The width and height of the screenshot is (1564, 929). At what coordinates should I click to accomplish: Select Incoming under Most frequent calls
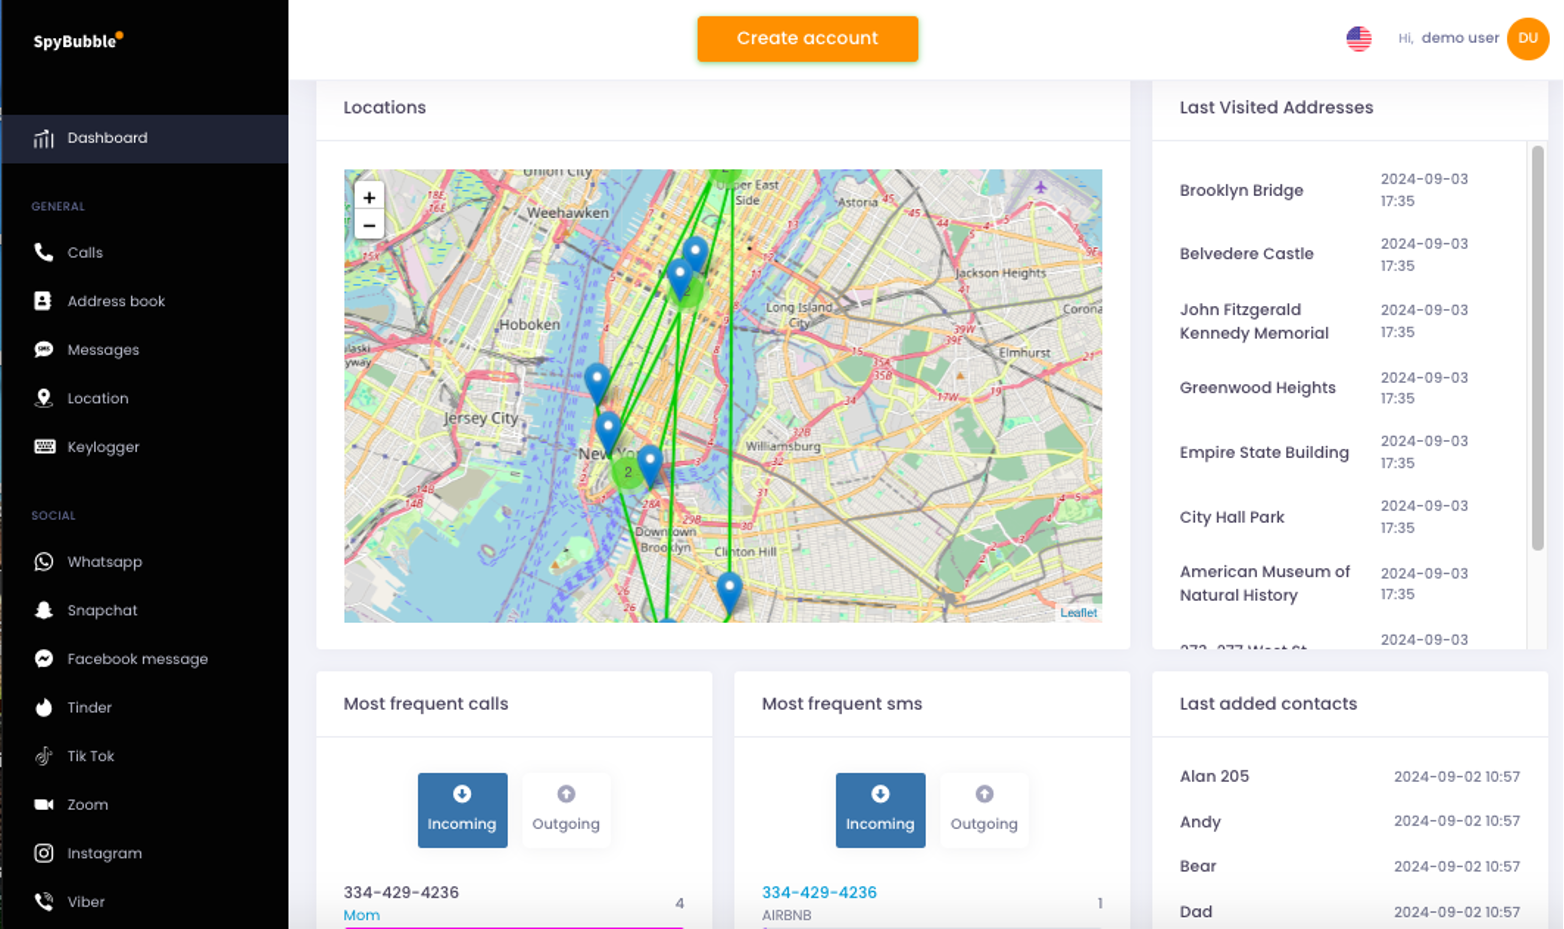(x=462, y=810)
